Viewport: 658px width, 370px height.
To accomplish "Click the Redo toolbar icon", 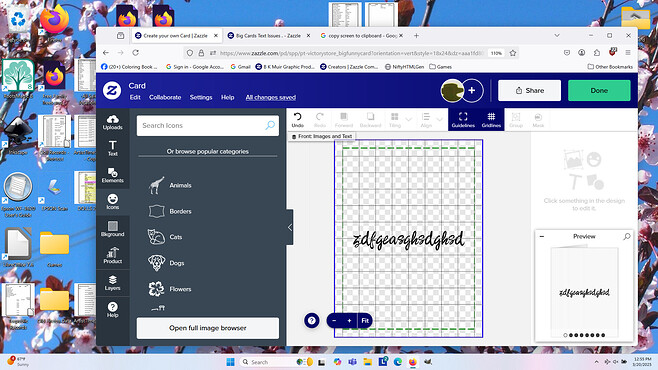I will pos(320,120).
